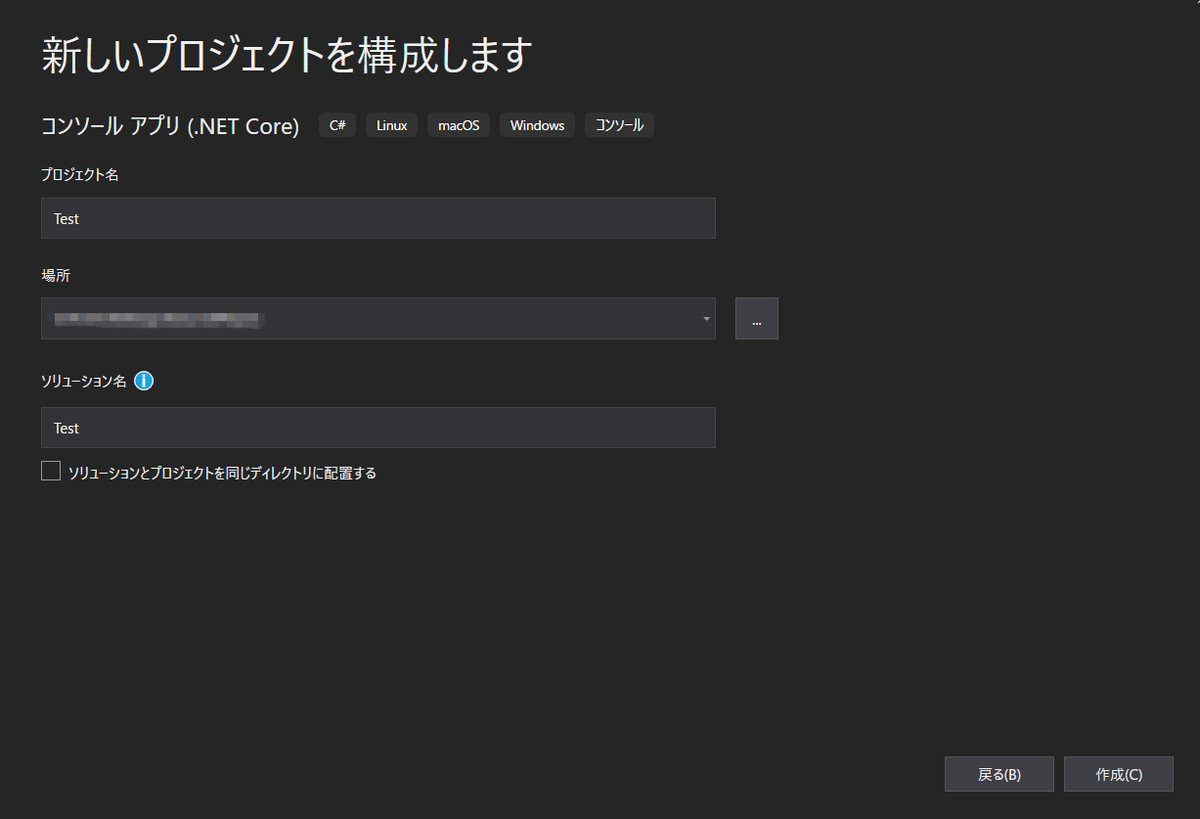Viewport: 1200px width, 819px height.
Task: Enable the same-directory placement checkbox
Action: click(51, 470)
